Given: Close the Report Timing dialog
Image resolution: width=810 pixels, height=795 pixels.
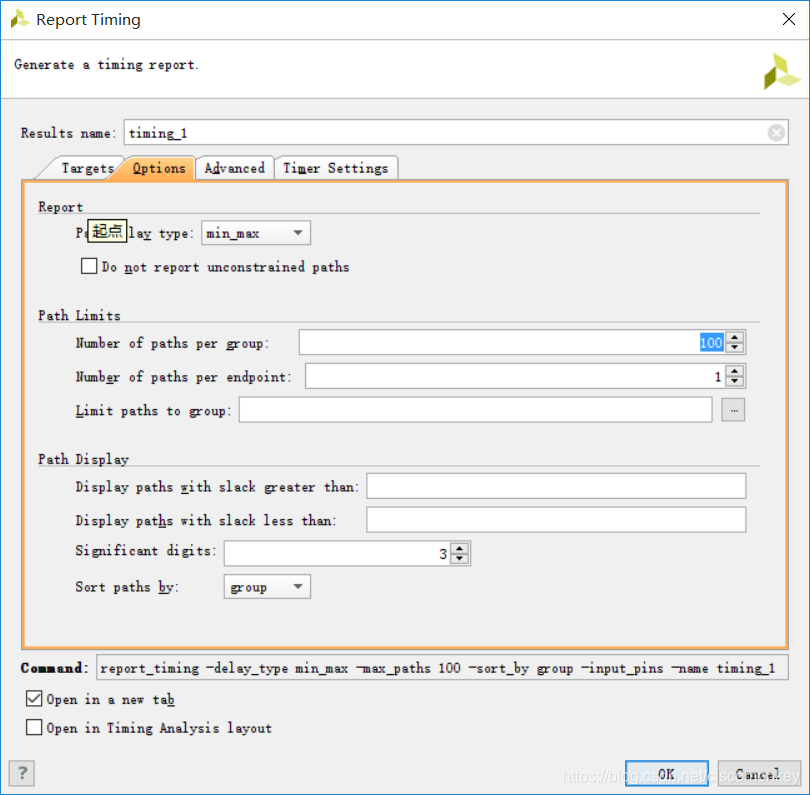Looking at the screenshot, I should click(x=788, y=20).
